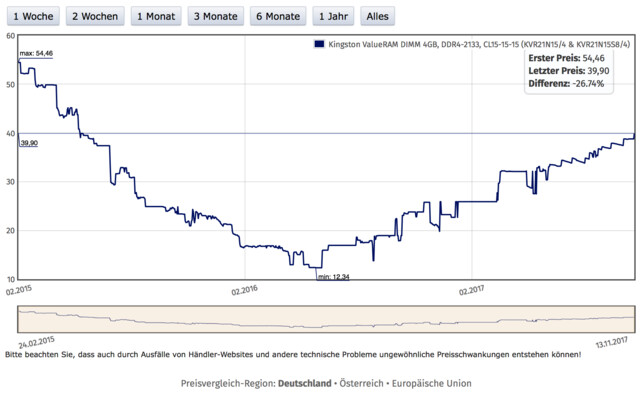Click the dark blue legend color box
This screenshot has height=393, width=640.
click(x=319, y=44)
